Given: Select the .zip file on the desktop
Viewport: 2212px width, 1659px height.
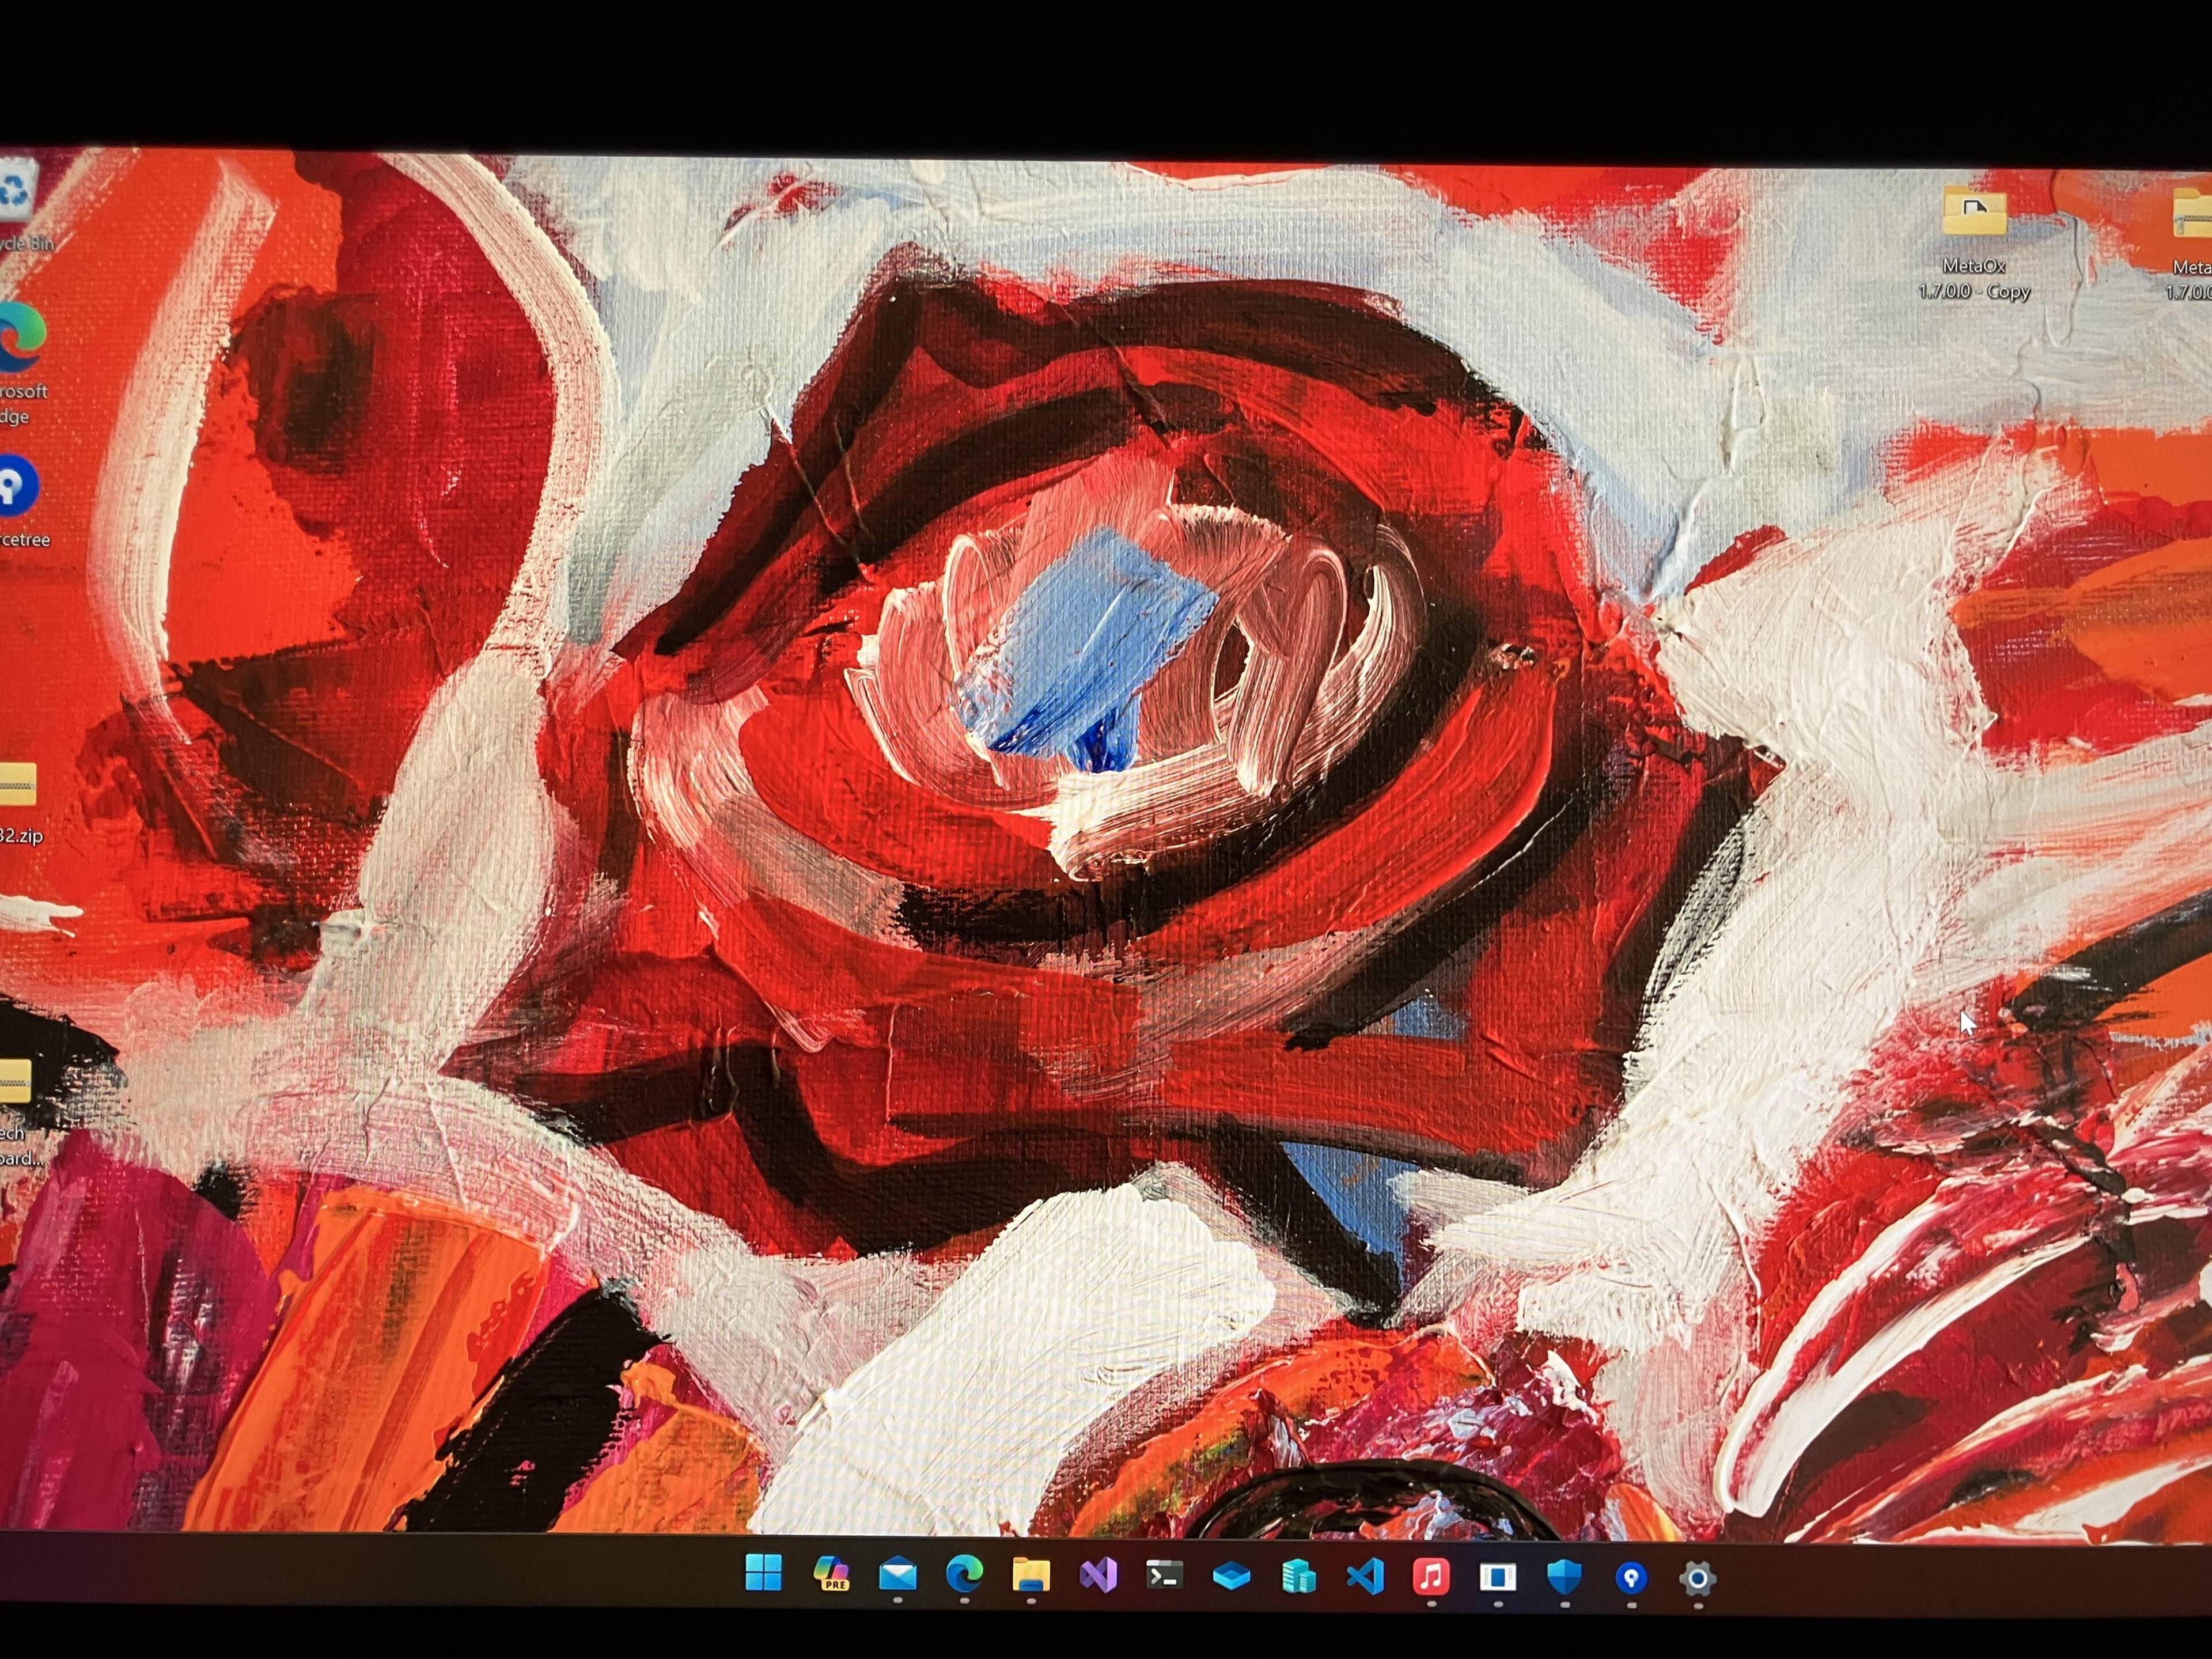Looking at the screenshot, I should [x=16, y=785].
